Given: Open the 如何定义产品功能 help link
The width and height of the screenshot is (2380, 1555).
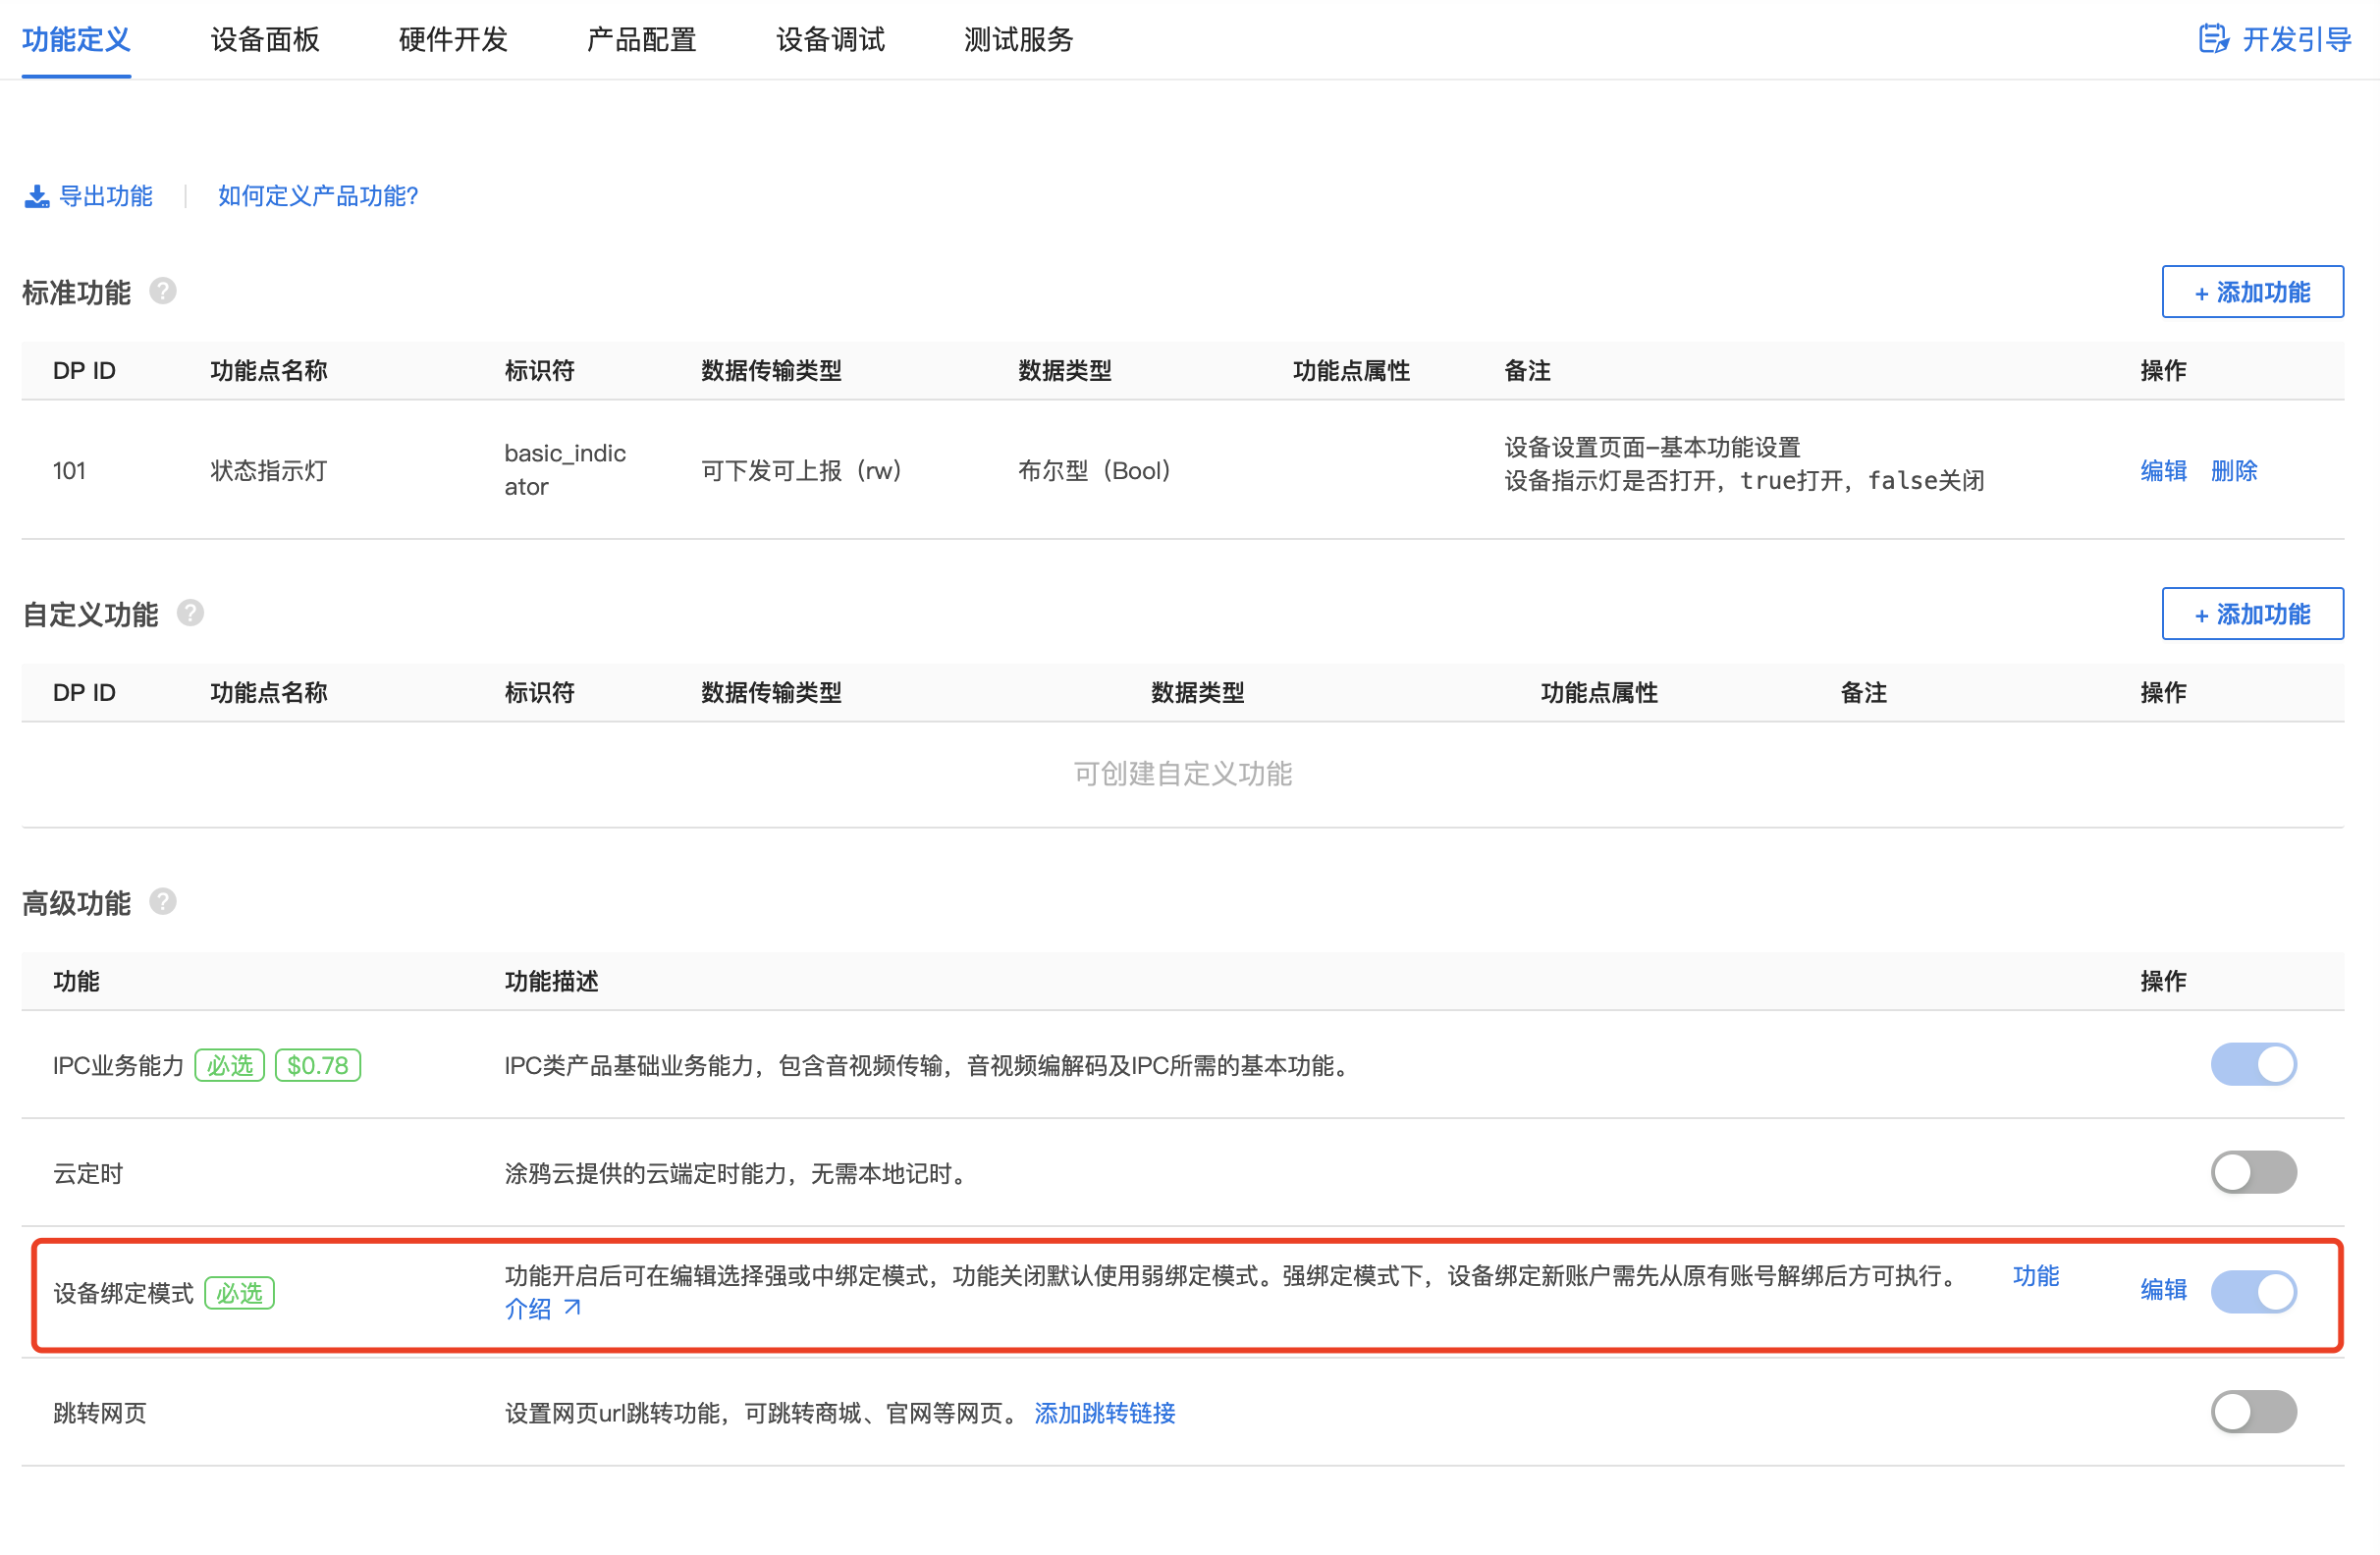Looking at the screenshot, I should pyautogui.click(x=318, y=196).
